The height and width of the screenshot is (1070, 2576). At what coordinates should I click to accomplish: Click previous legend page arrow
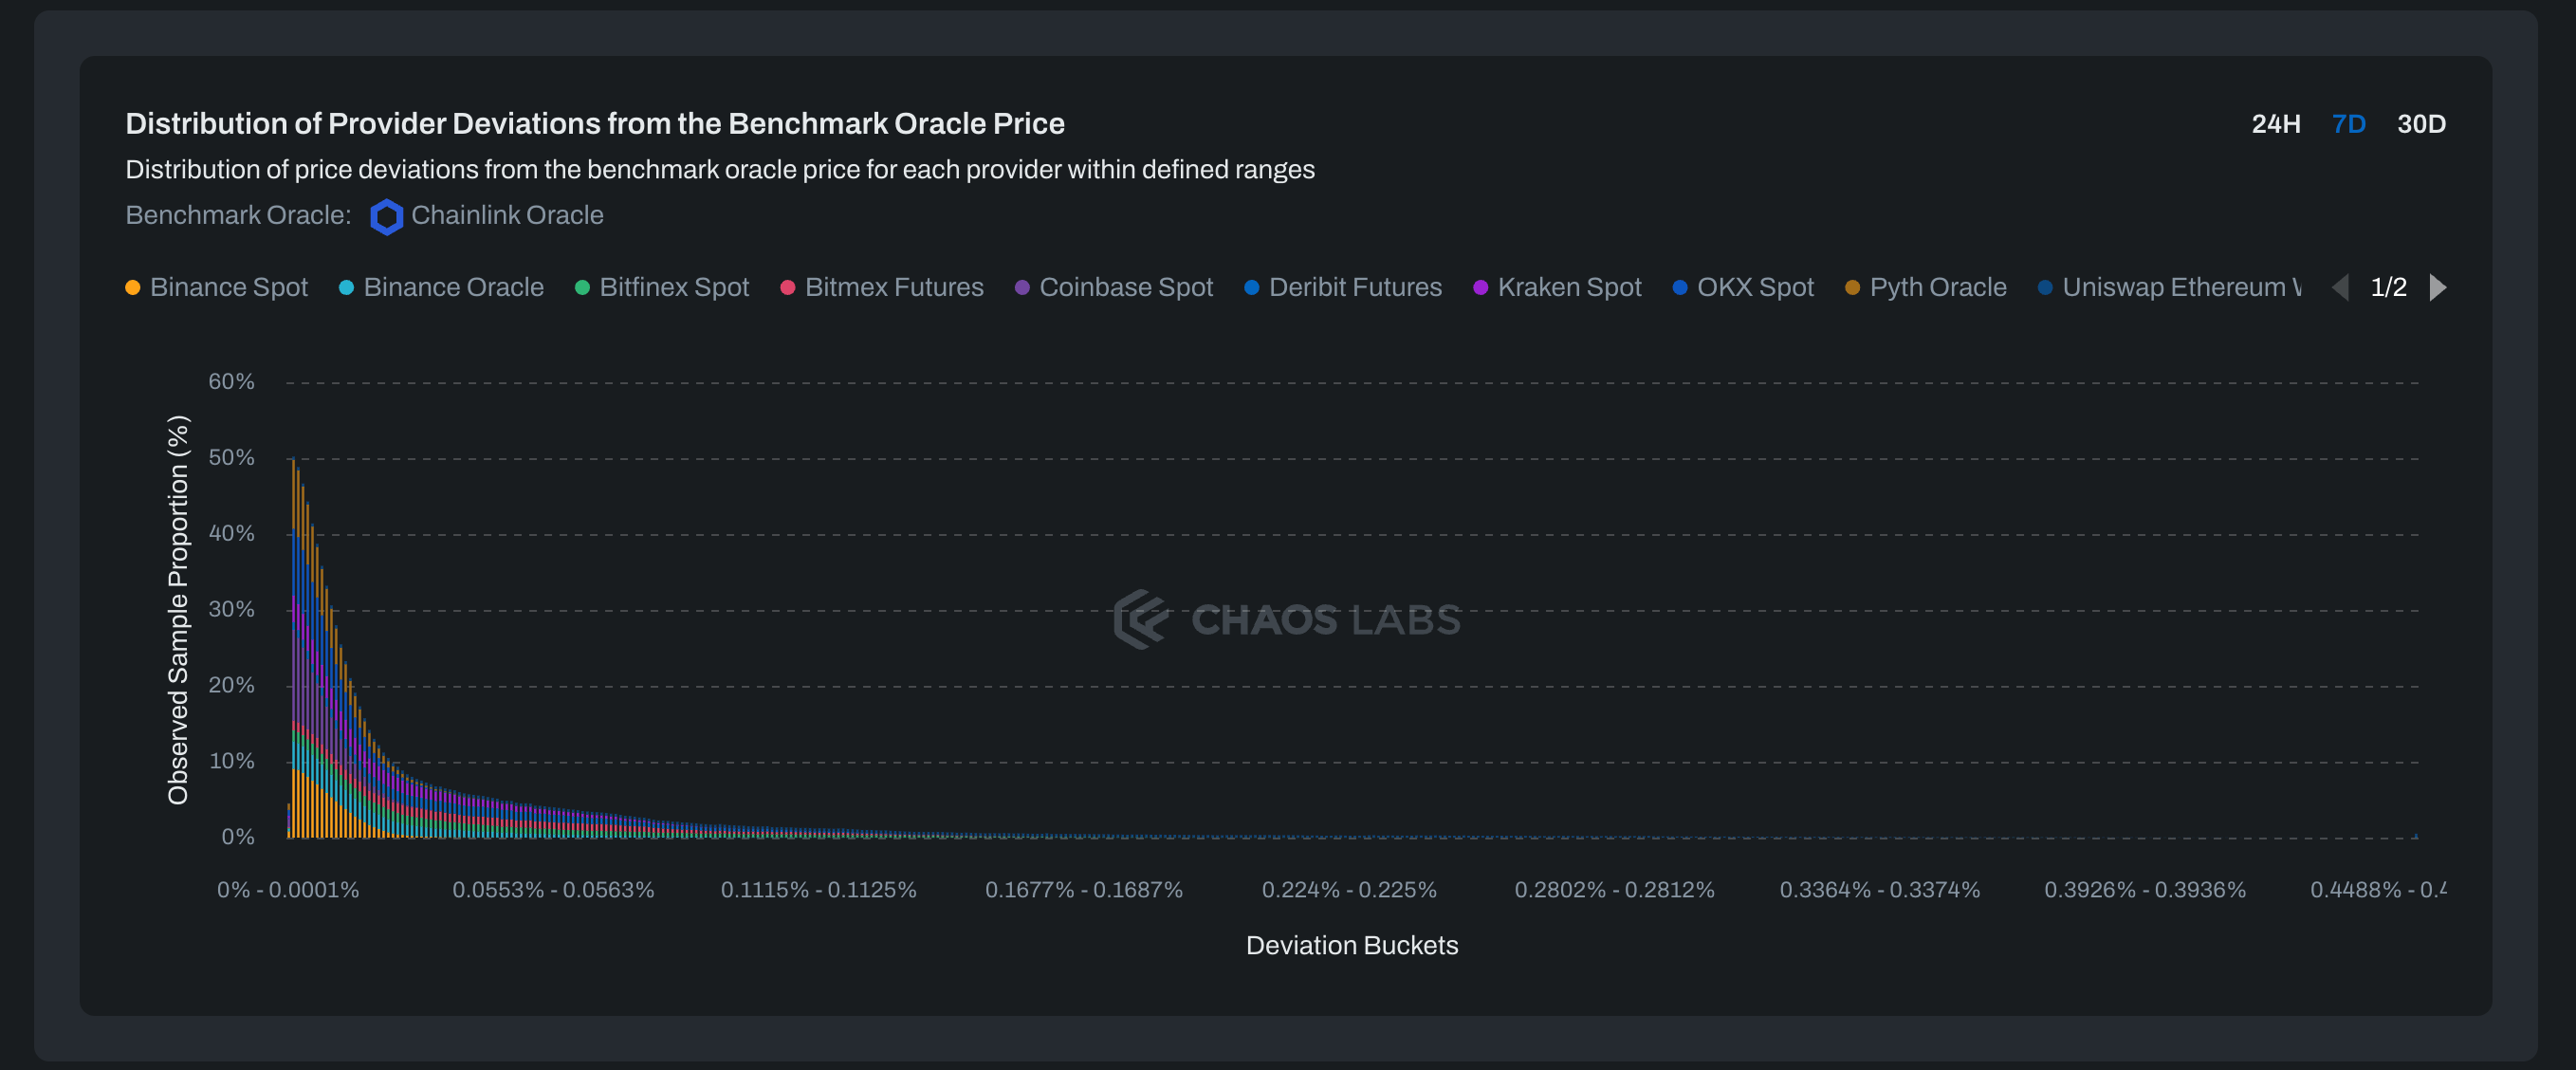point(2340,288)
